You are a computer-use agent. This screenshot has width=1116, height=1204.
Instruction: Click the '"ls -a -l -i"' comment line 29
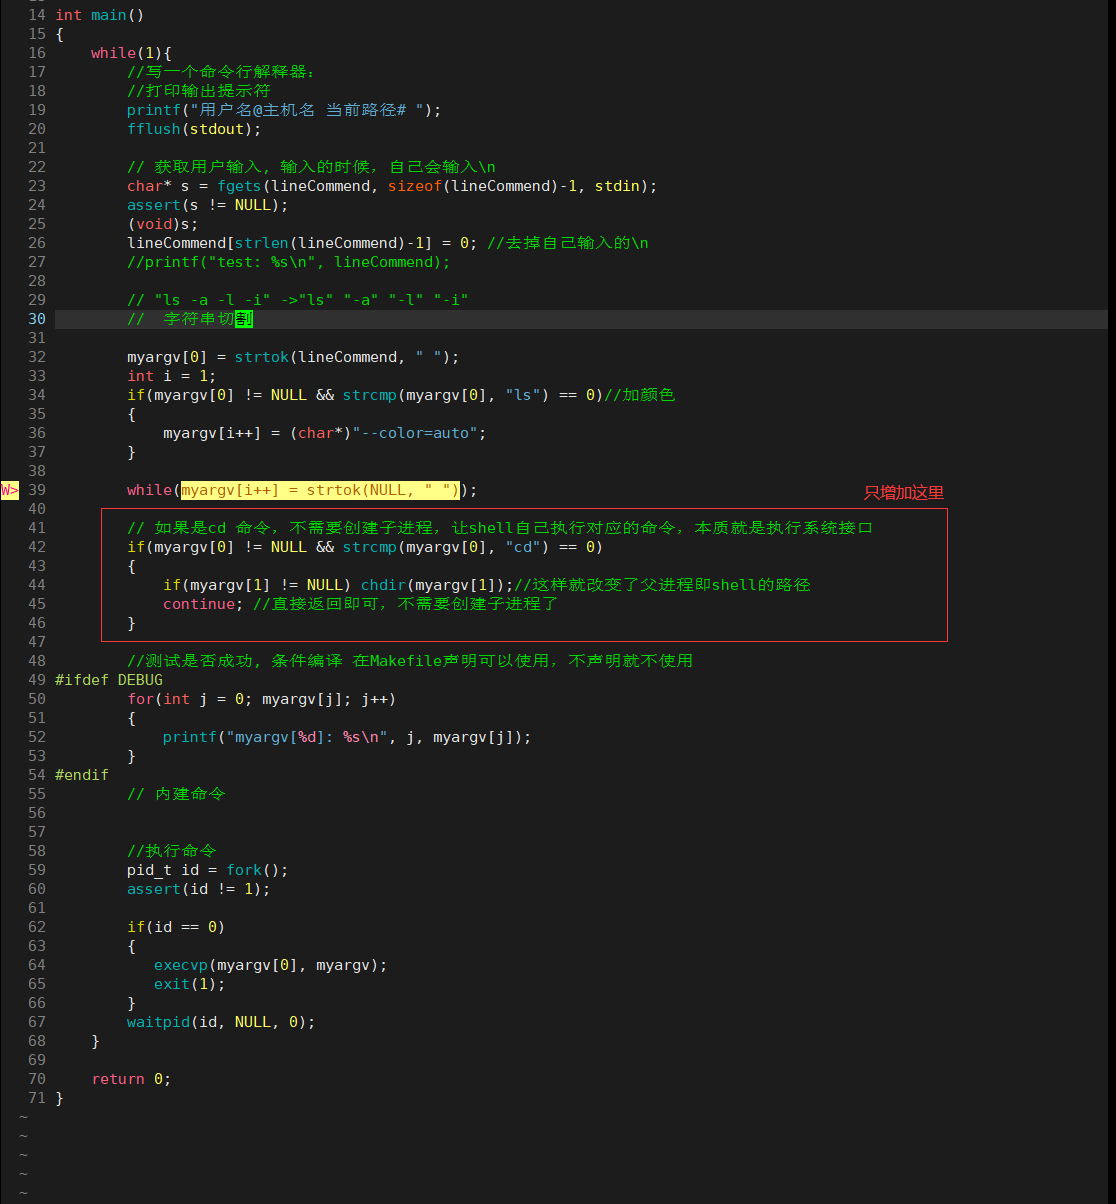click(298, 300)
